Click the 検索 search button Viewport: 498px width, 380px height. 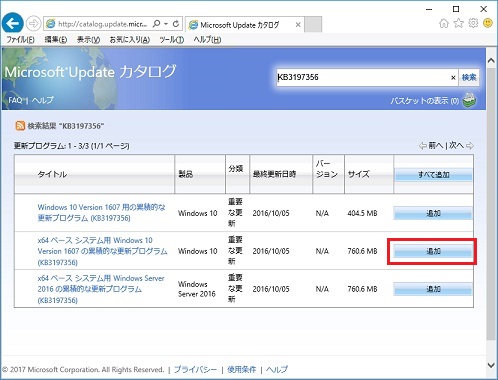[x=469, y=77]
